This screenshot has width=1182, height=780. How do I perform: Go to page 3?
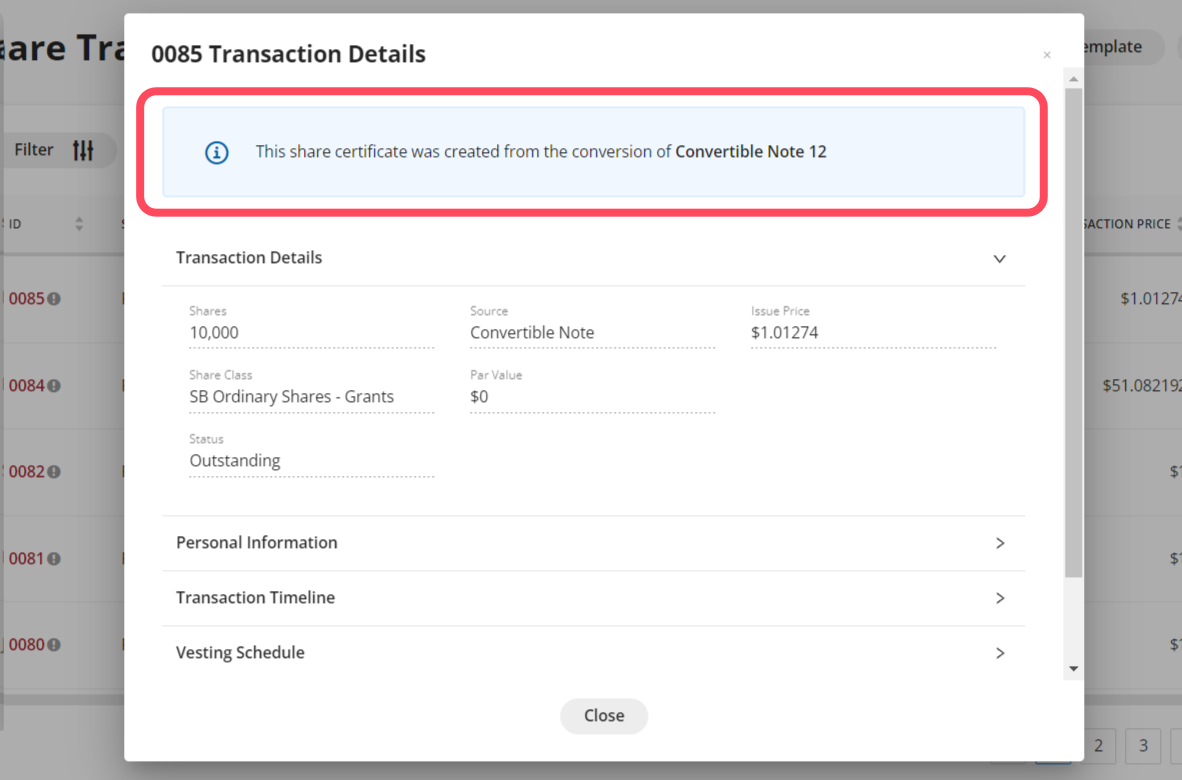(1143, 745)
